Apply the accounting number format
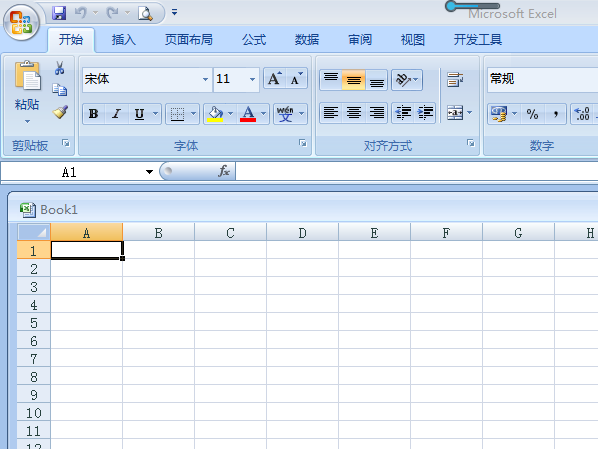 tap(499, 114)
